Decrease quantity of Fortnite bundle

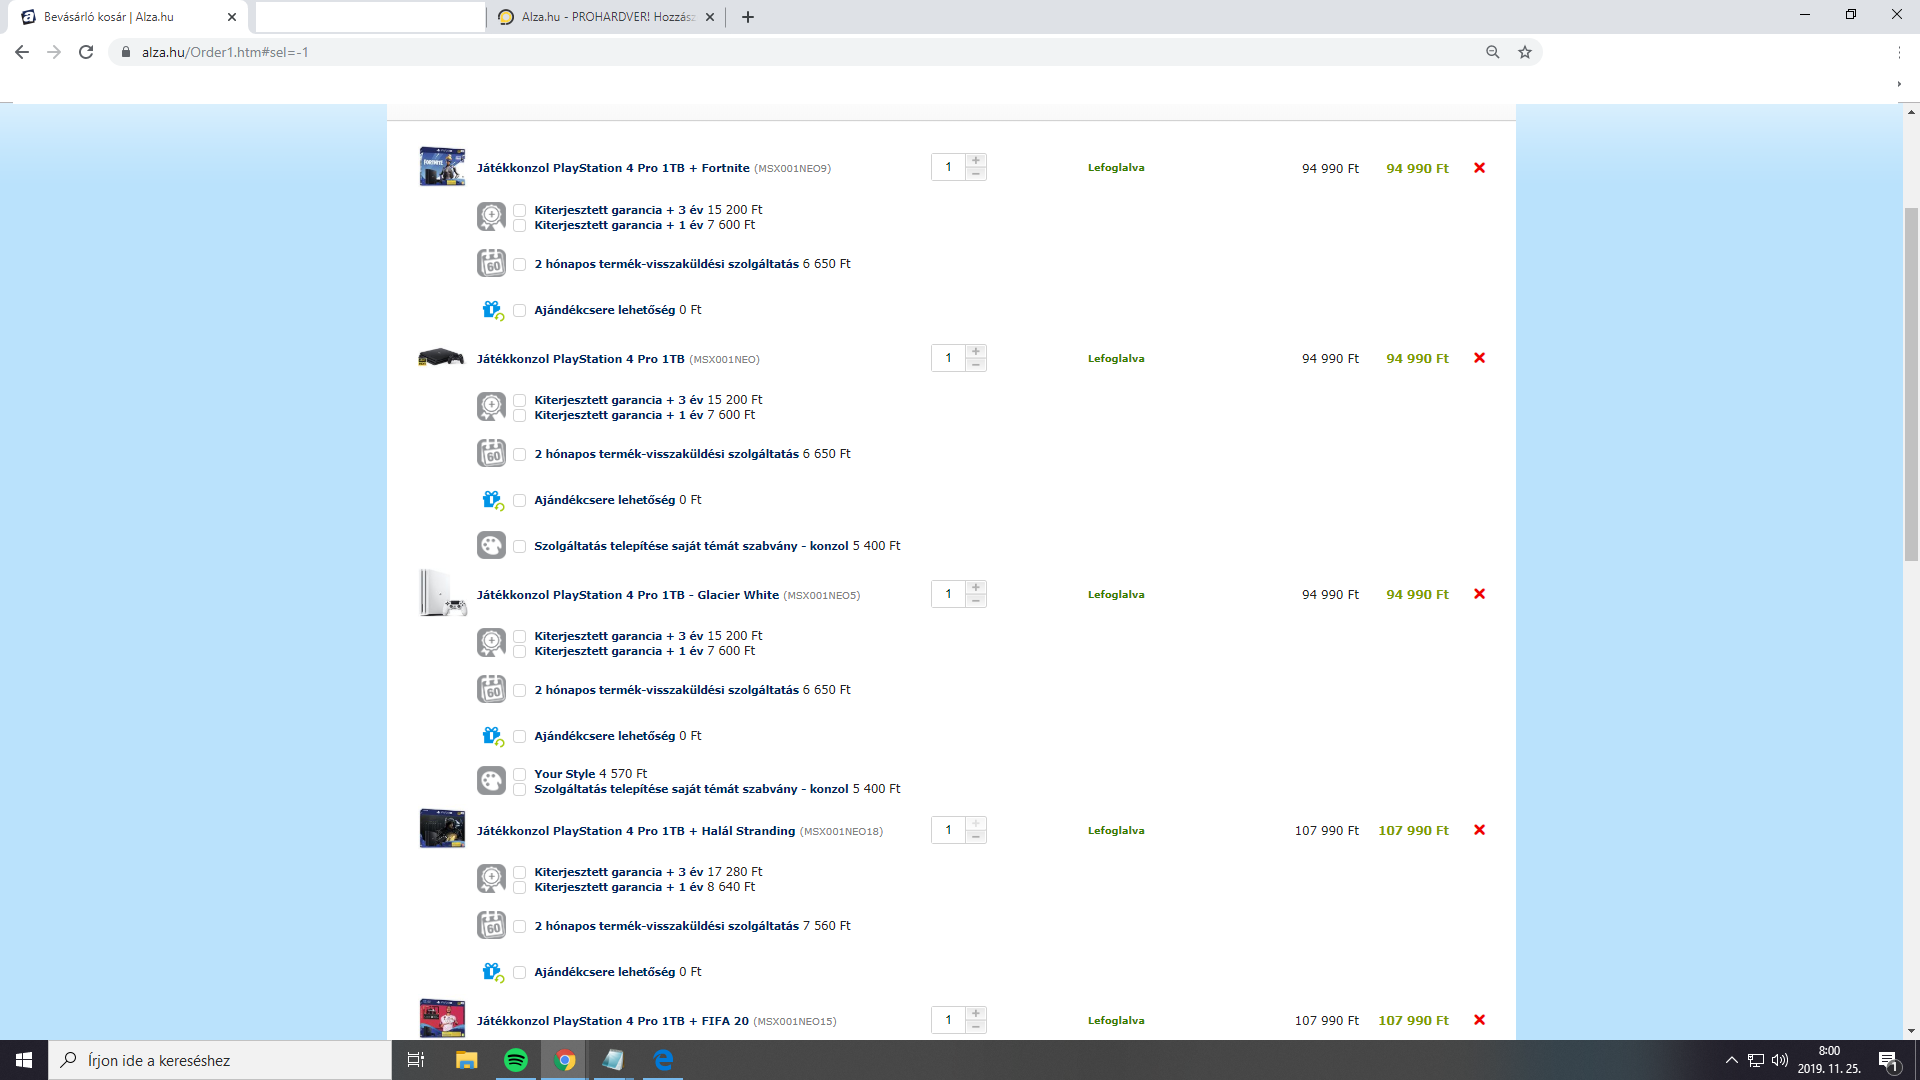(976, 174)
